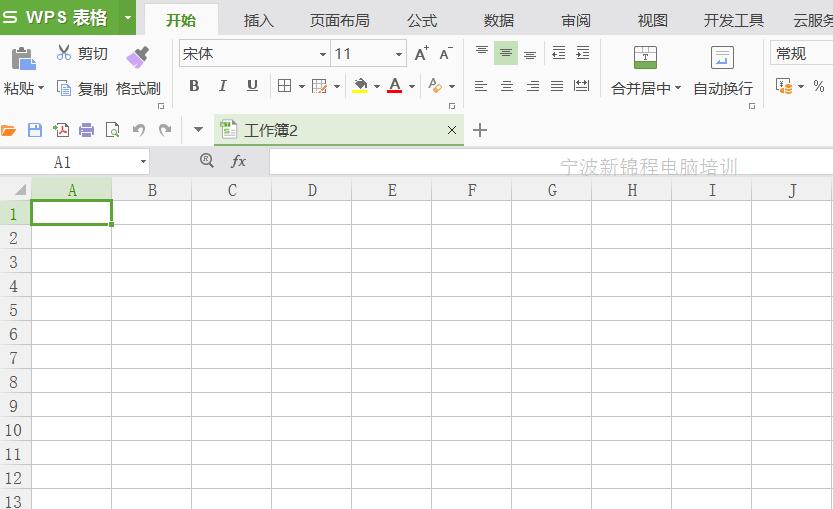Align text left
The image size is (833, 509).
[481, 86]
